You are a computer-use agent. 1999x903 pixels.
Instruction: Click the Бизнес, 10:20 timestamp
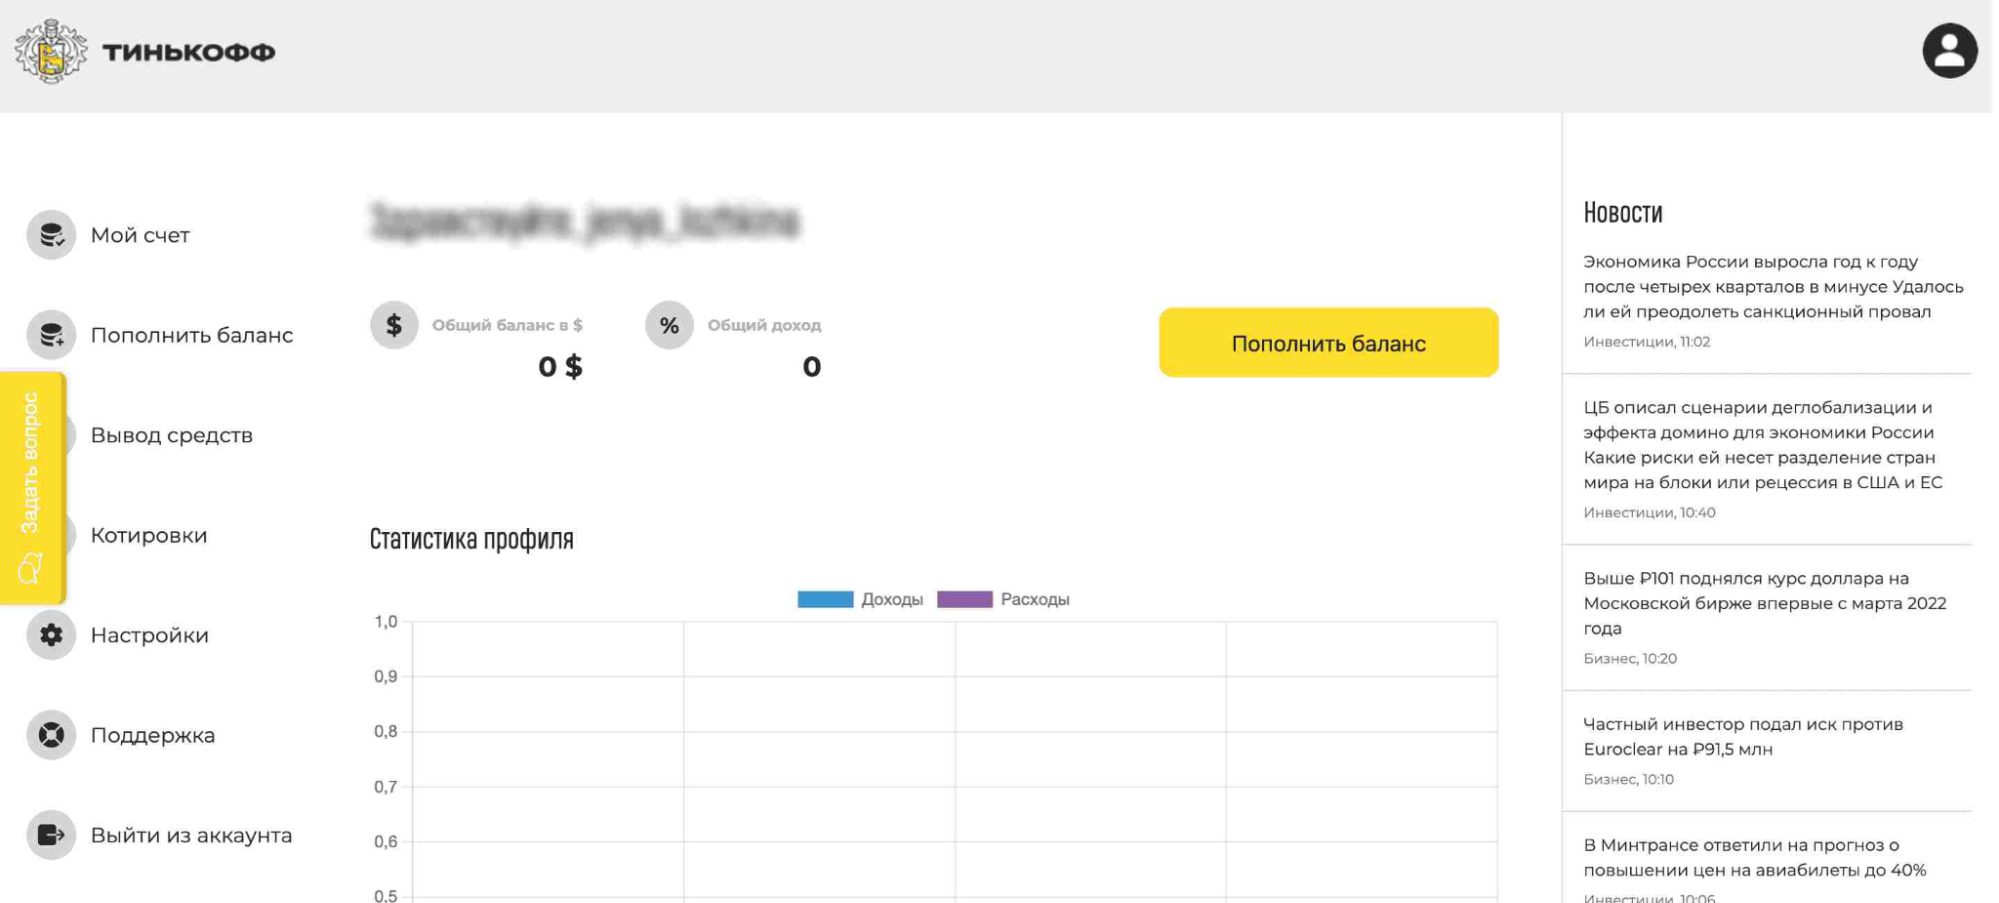(x=1630, y=658)
